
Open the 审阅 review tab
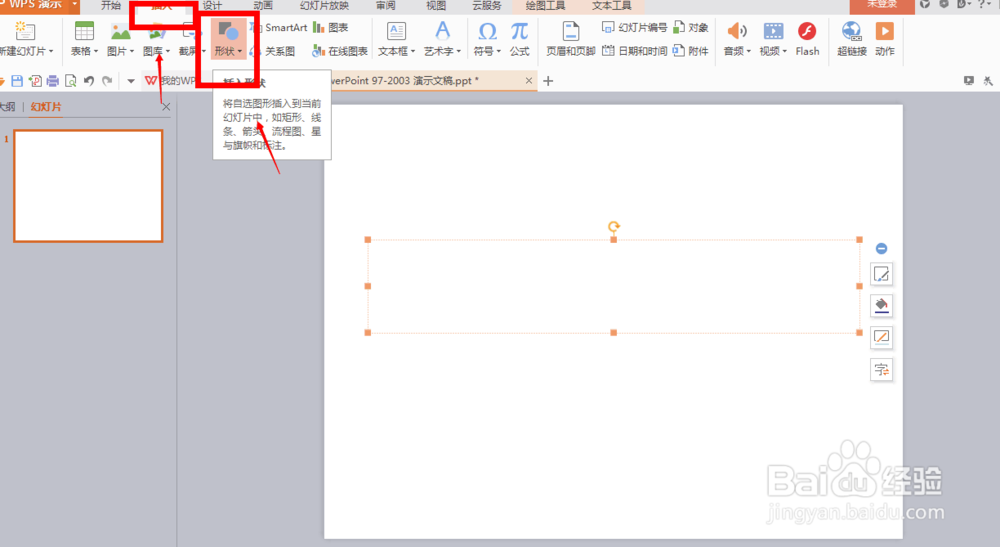385,5
